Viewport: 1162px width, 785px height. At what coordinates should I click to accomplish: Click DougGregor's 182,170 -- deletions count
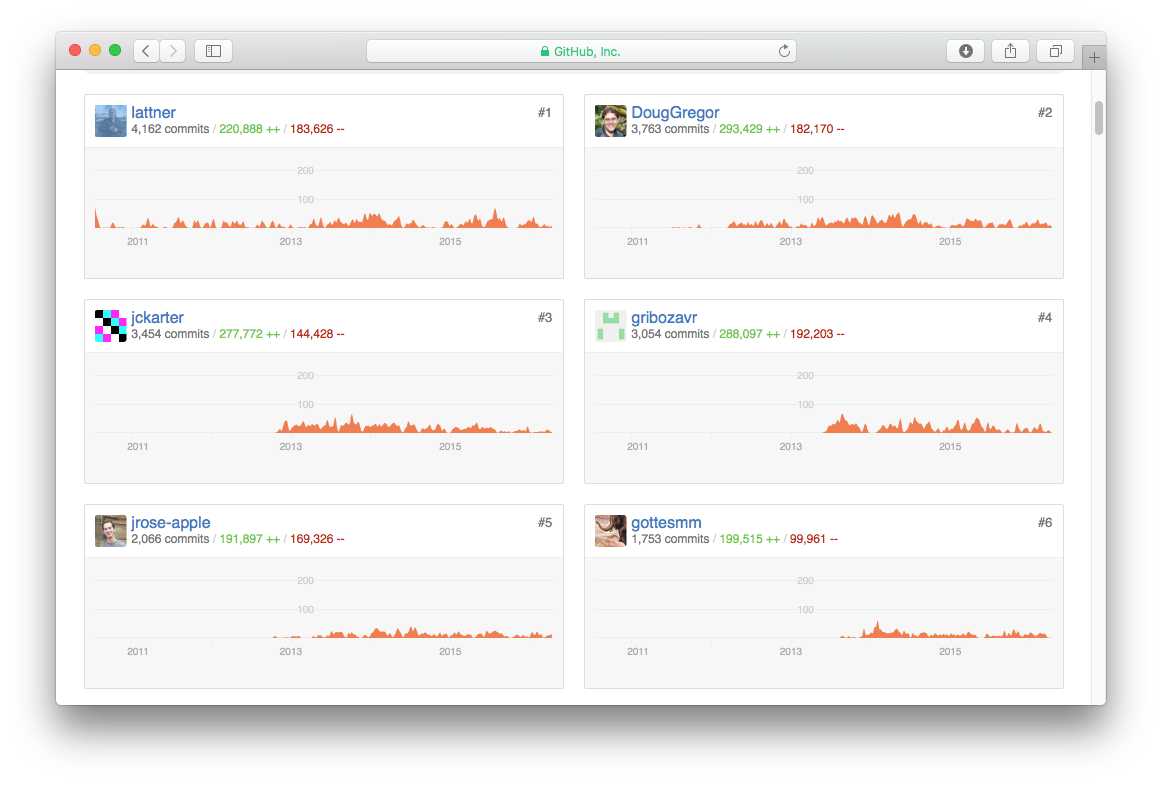click(x=817, y=129)
